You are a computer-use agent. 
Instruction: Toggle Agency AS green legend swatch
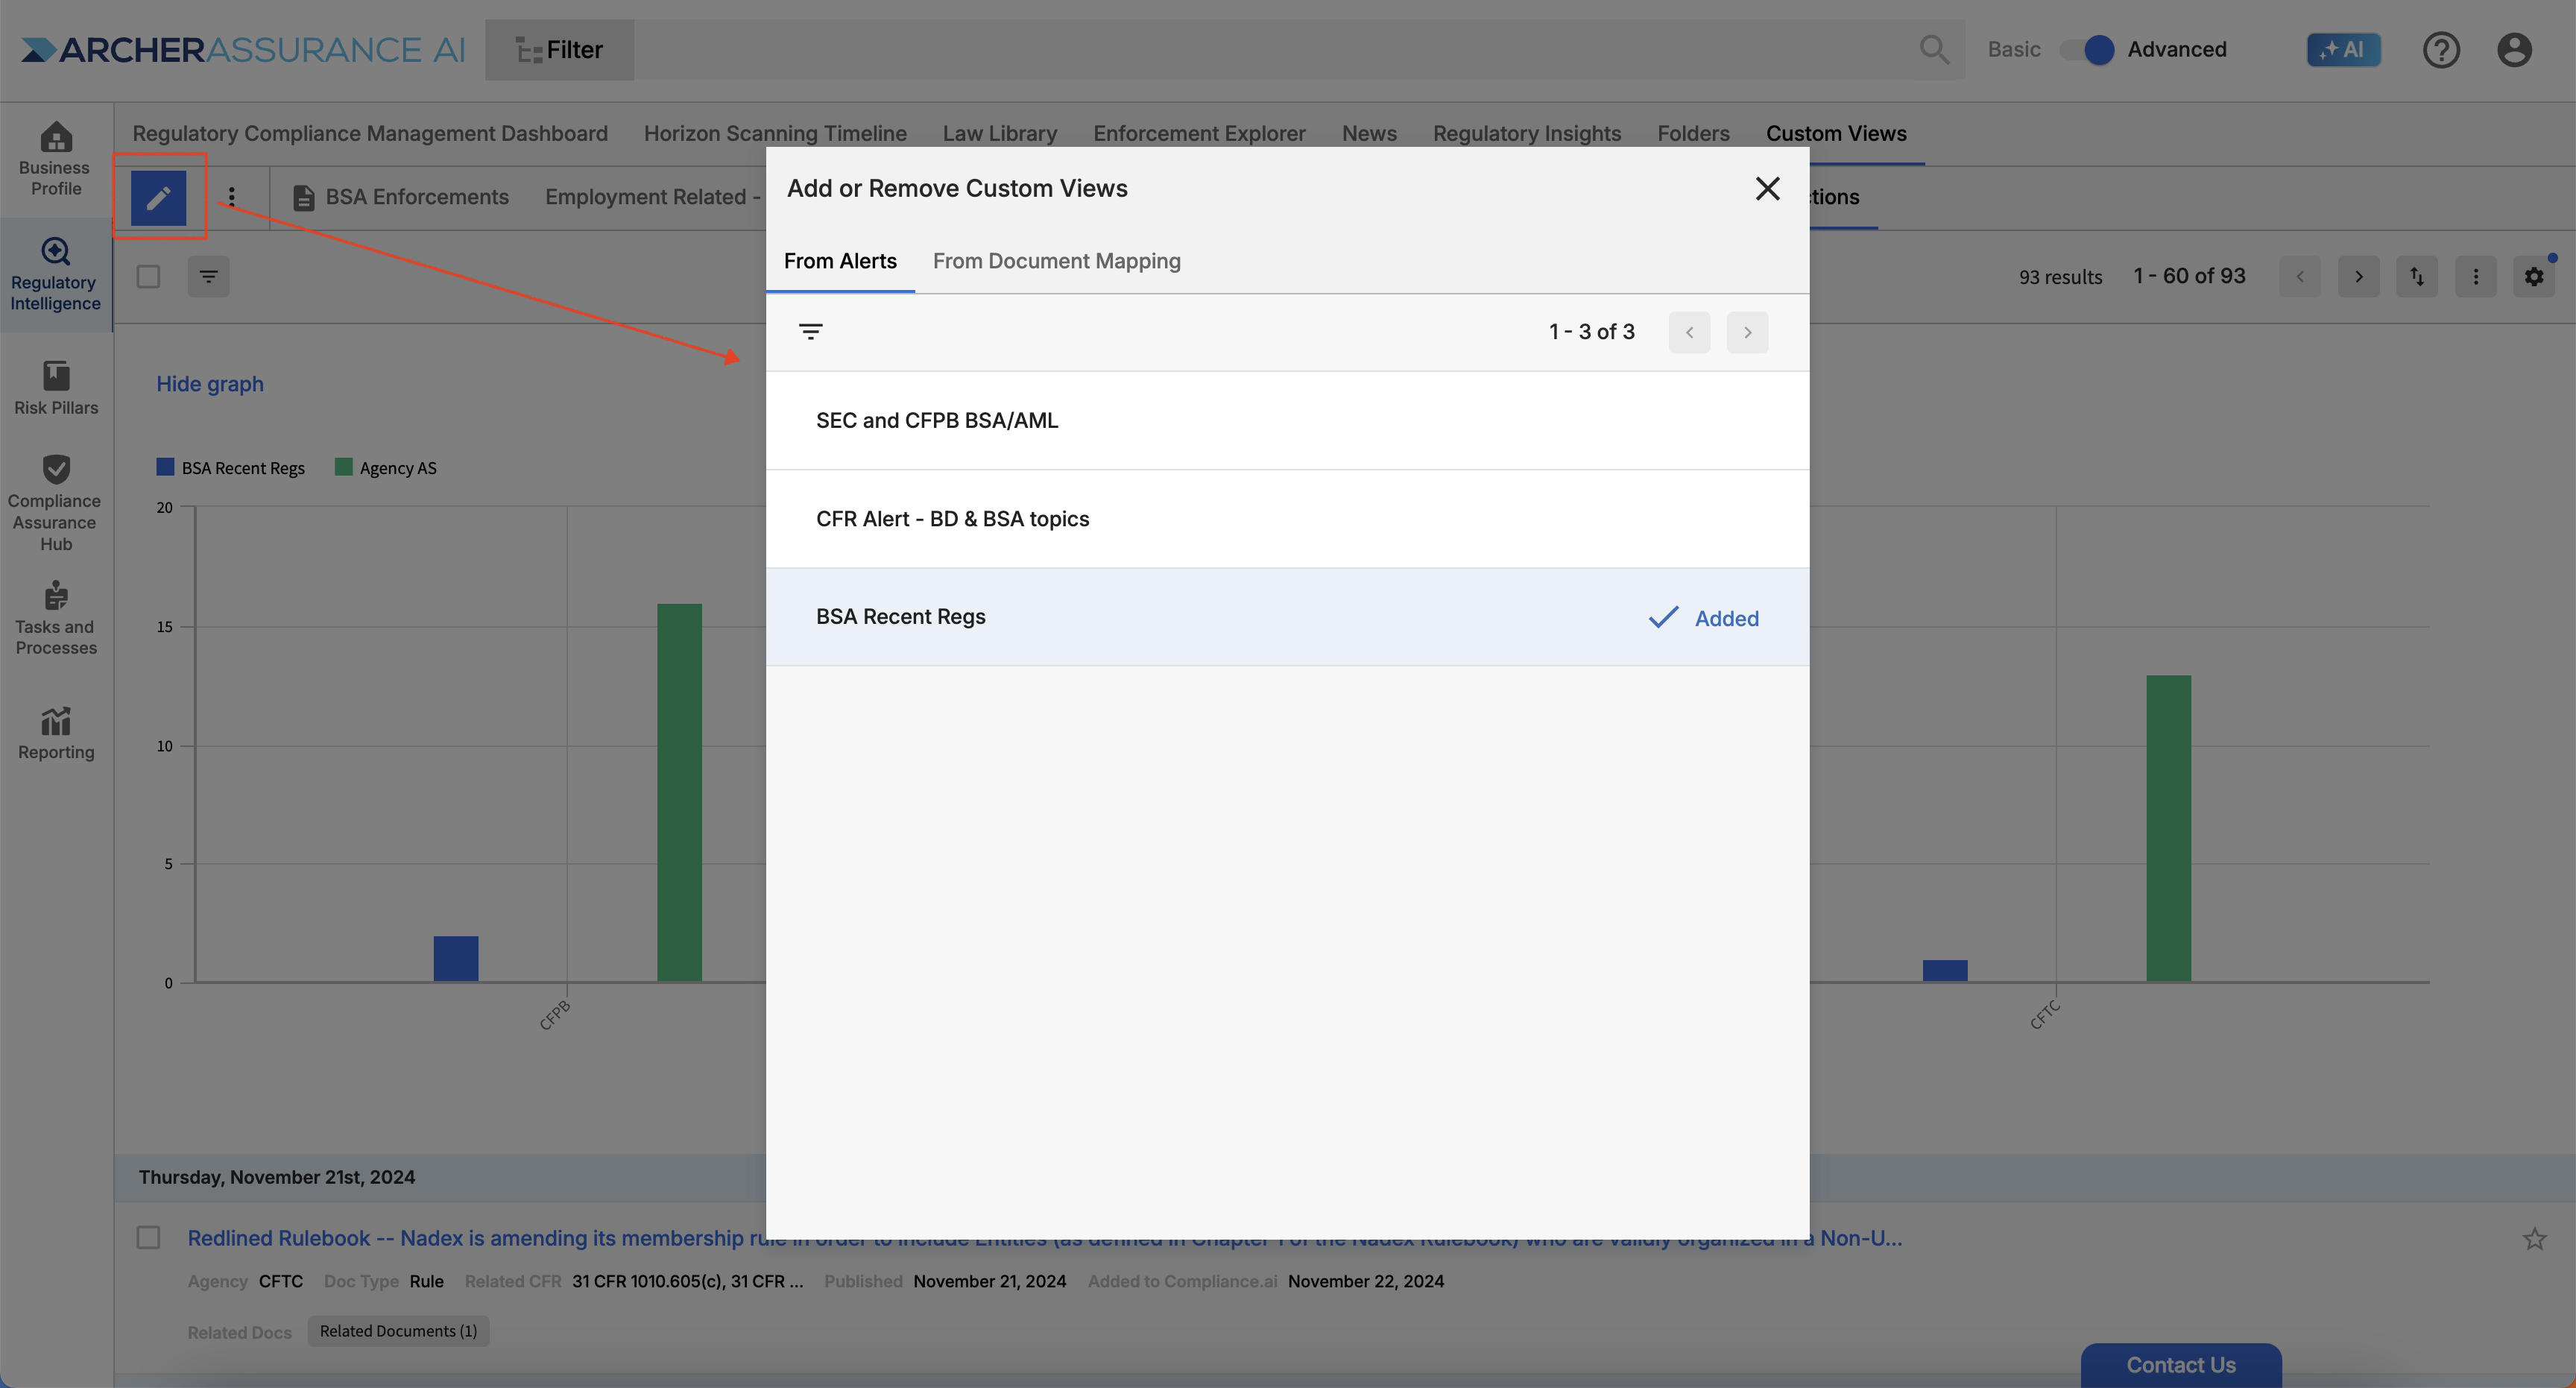tap(344, 467)
